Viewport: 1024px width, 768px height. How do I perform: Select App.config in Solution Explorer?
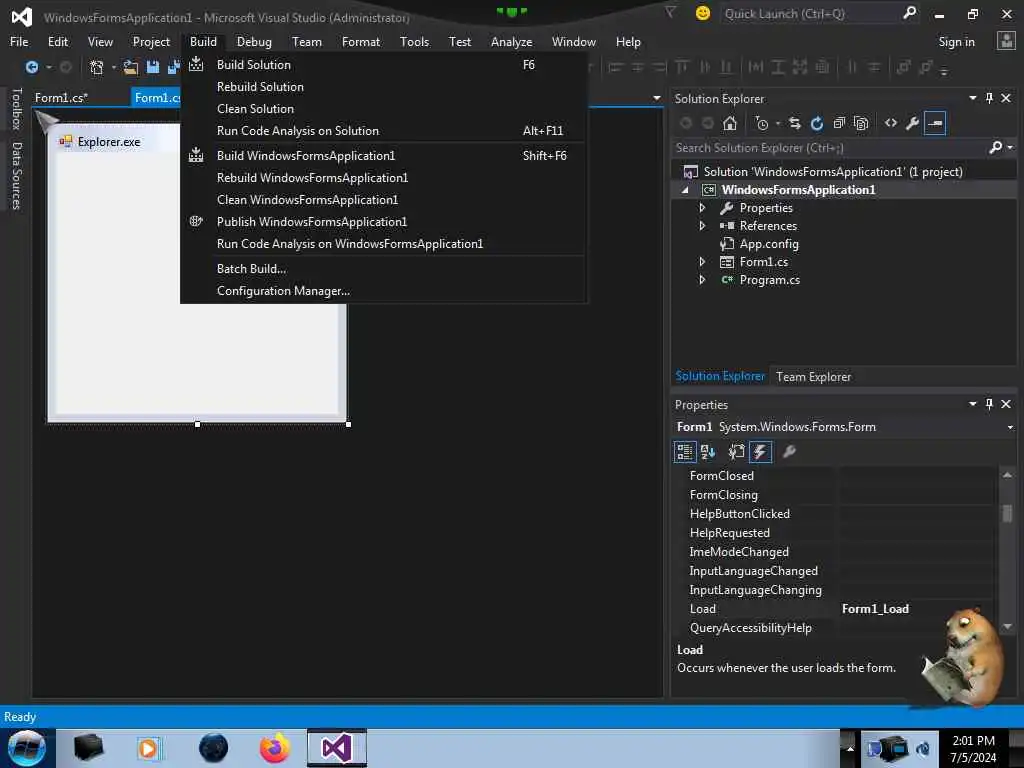point(769,244)
